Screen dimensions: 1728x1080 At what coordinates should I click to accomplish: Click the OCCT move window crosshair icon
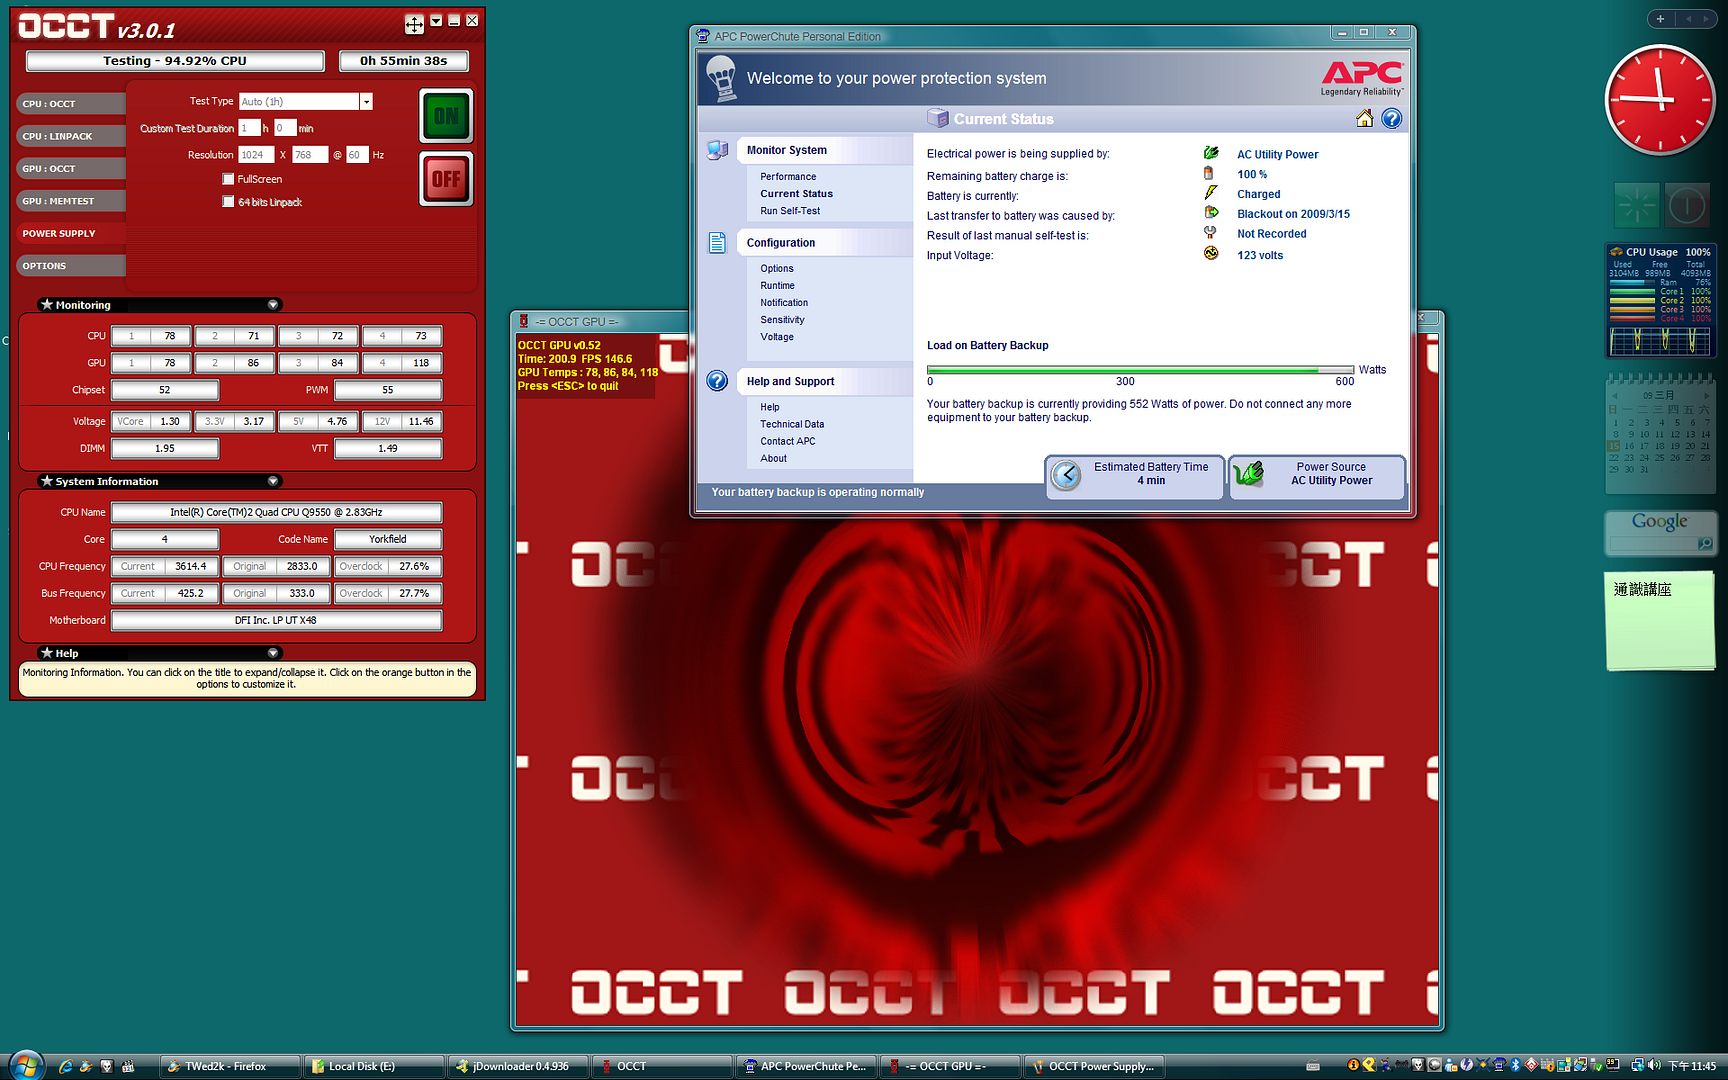(x=414, y=24)
